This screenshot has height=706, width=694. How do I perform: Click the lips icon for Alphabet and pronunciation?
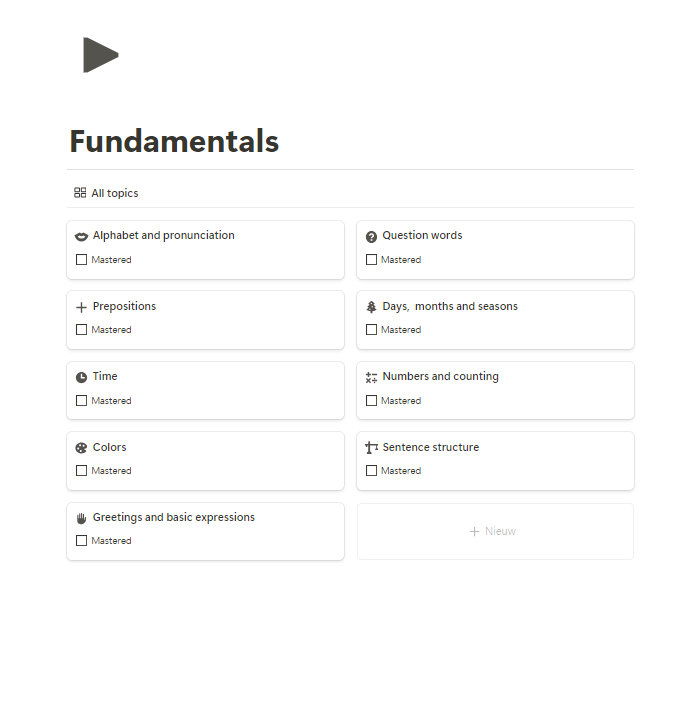pos(81,237)
